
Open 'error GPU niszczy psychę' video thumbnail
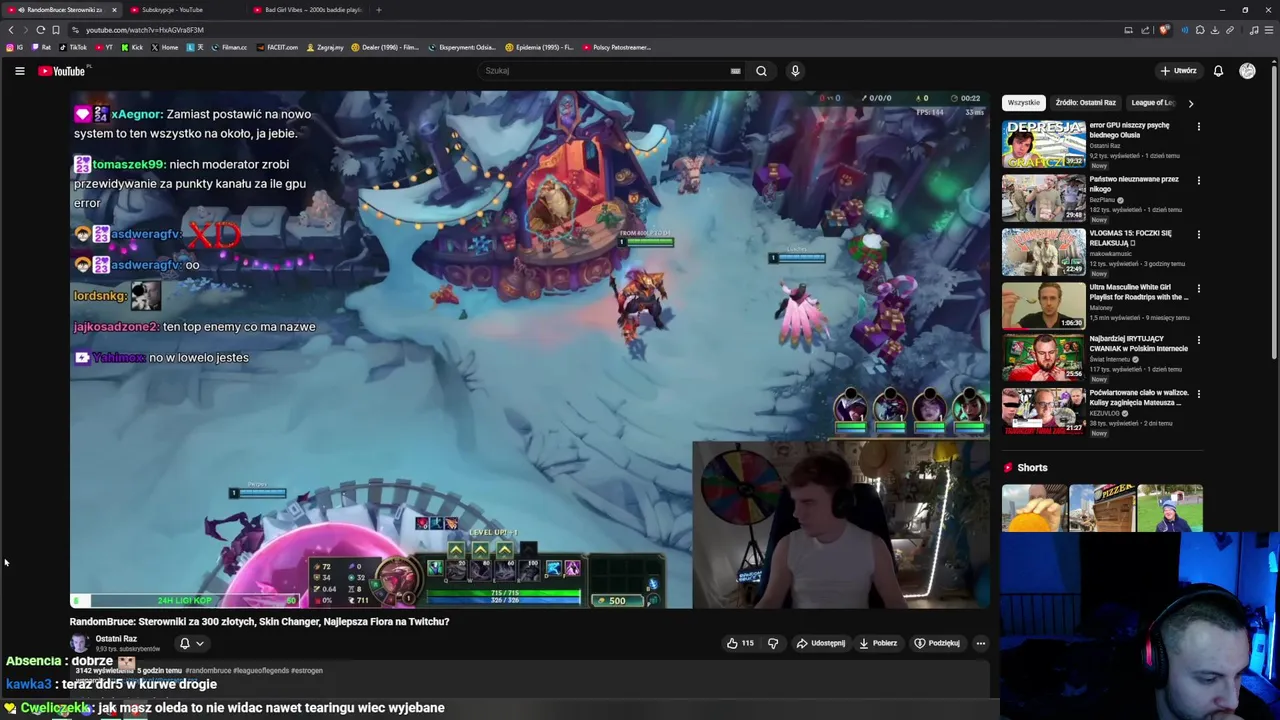coord(1044,145)
